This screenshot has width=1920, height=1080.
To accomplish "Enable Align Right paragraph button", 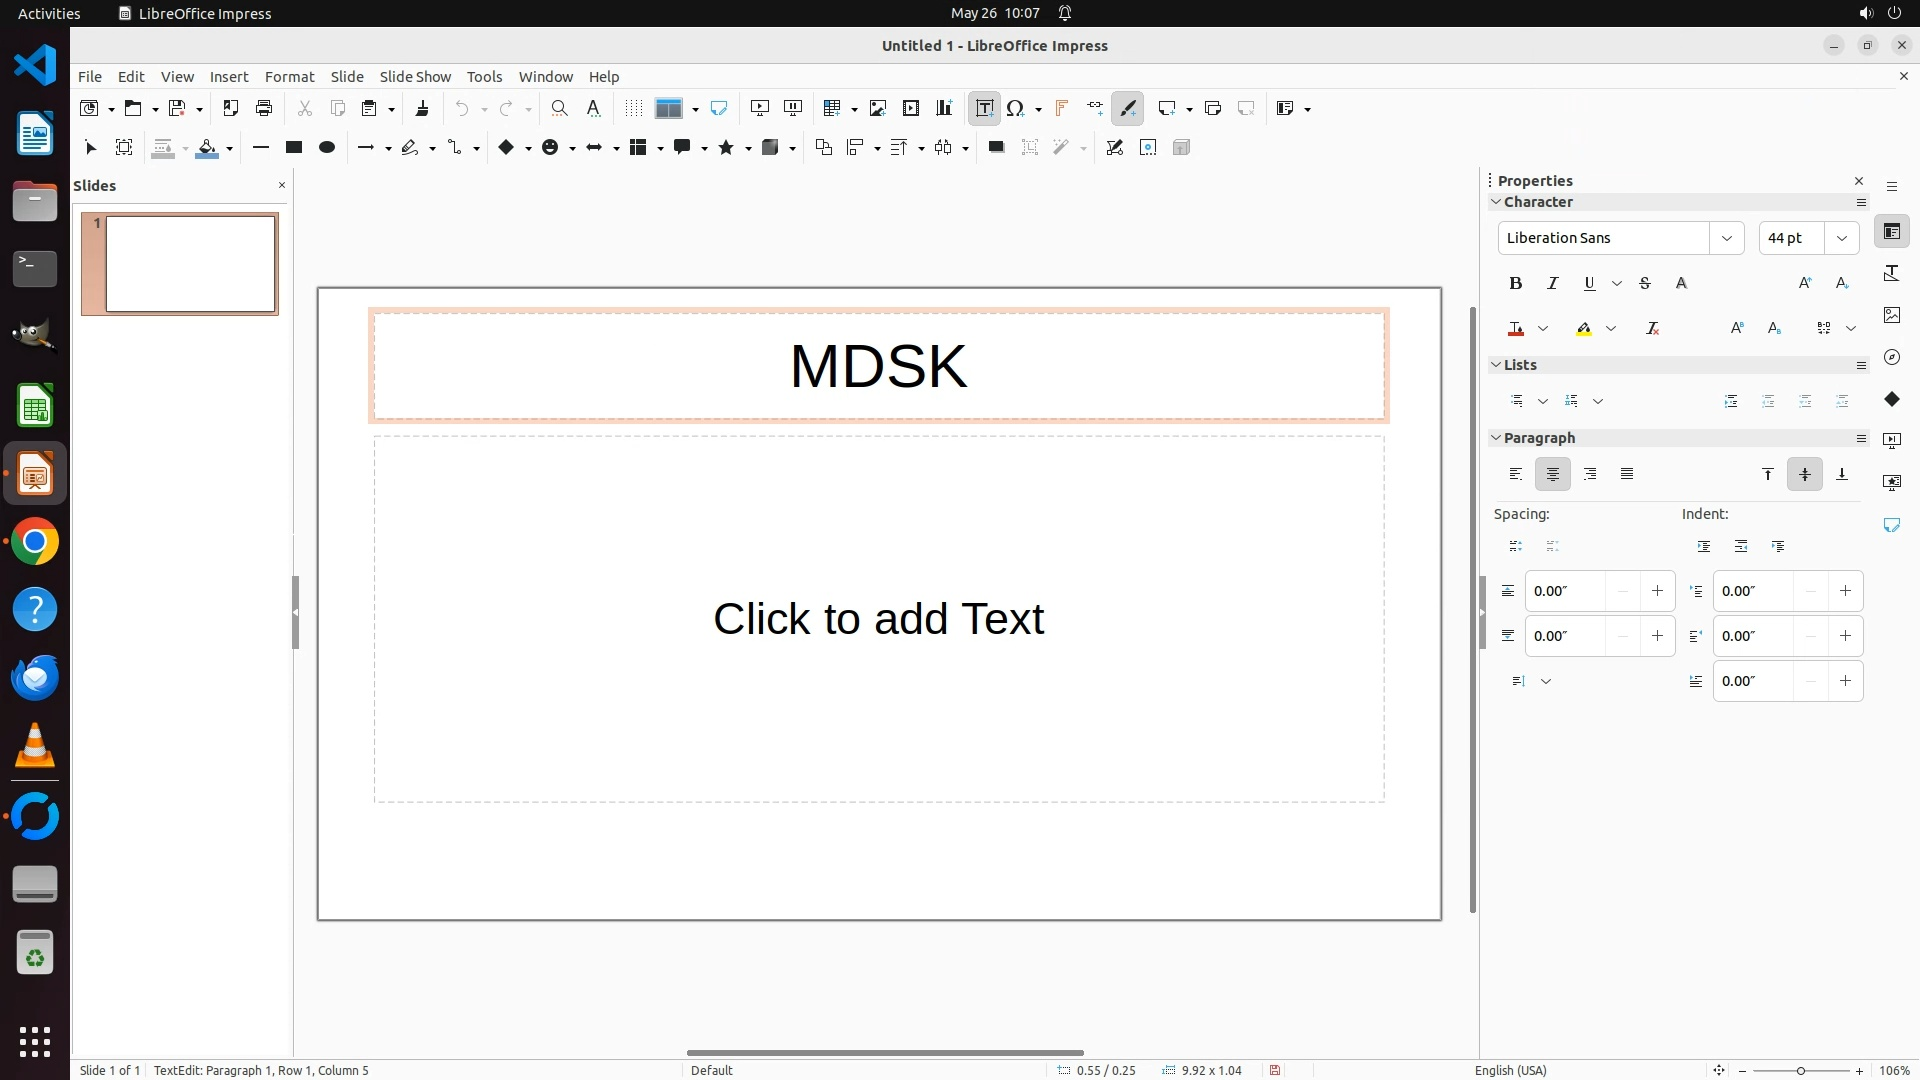I will pyautogui.click(x=1590, y=474).
